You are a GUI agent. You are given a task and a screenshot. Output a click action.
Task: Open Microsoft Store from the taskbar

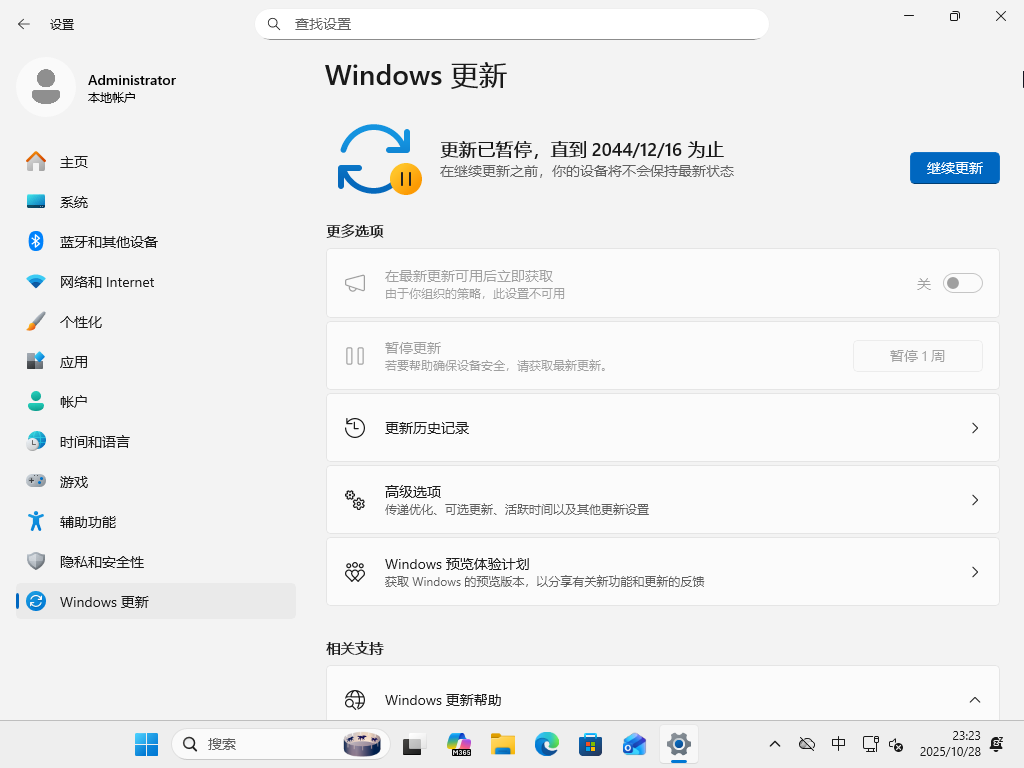pyautogui.click(x=590, y=744)
